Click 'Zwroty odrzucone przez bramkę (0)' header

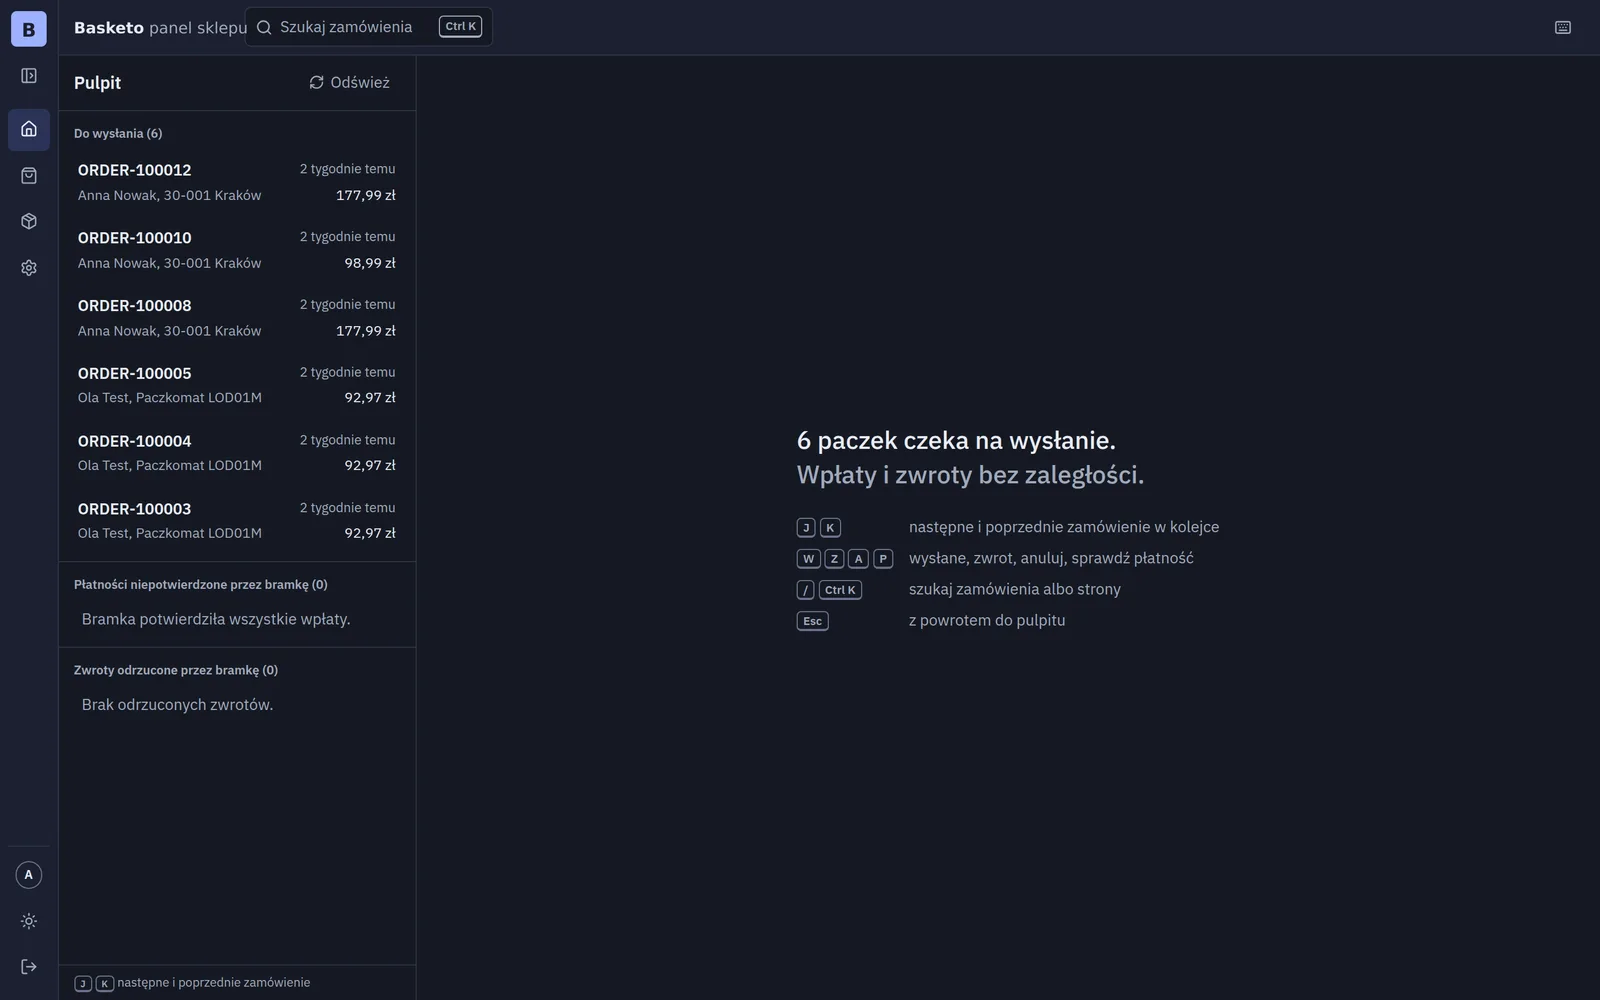[x=176, y=670]
